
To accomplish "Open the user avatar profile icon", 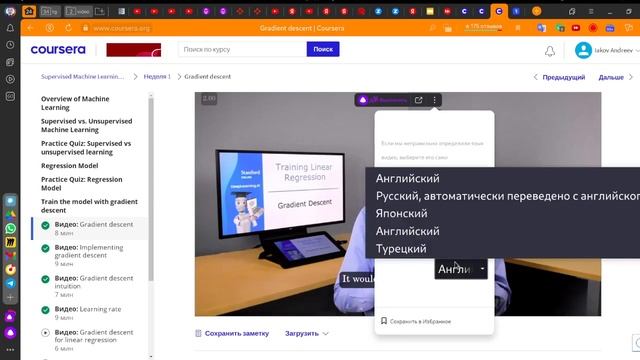I will point(583,50).
